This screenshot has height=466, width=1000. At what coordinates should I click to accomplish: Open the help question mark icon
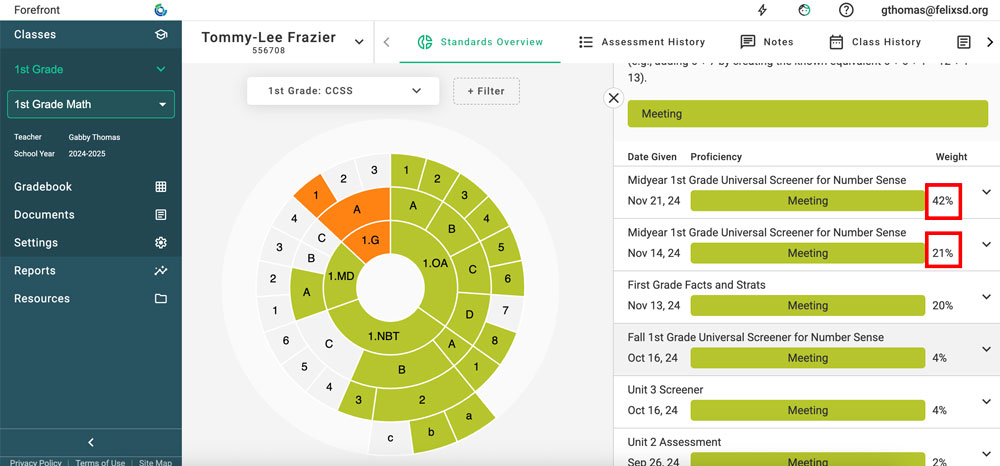click(846, 10)
